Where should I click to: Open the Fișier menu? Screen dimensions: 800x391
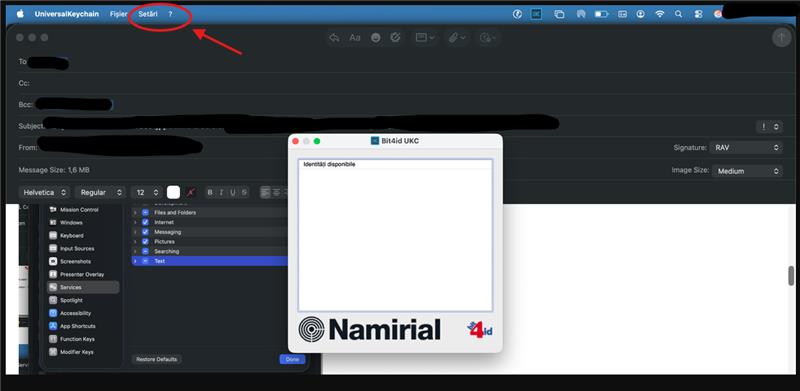coord(118,14)
